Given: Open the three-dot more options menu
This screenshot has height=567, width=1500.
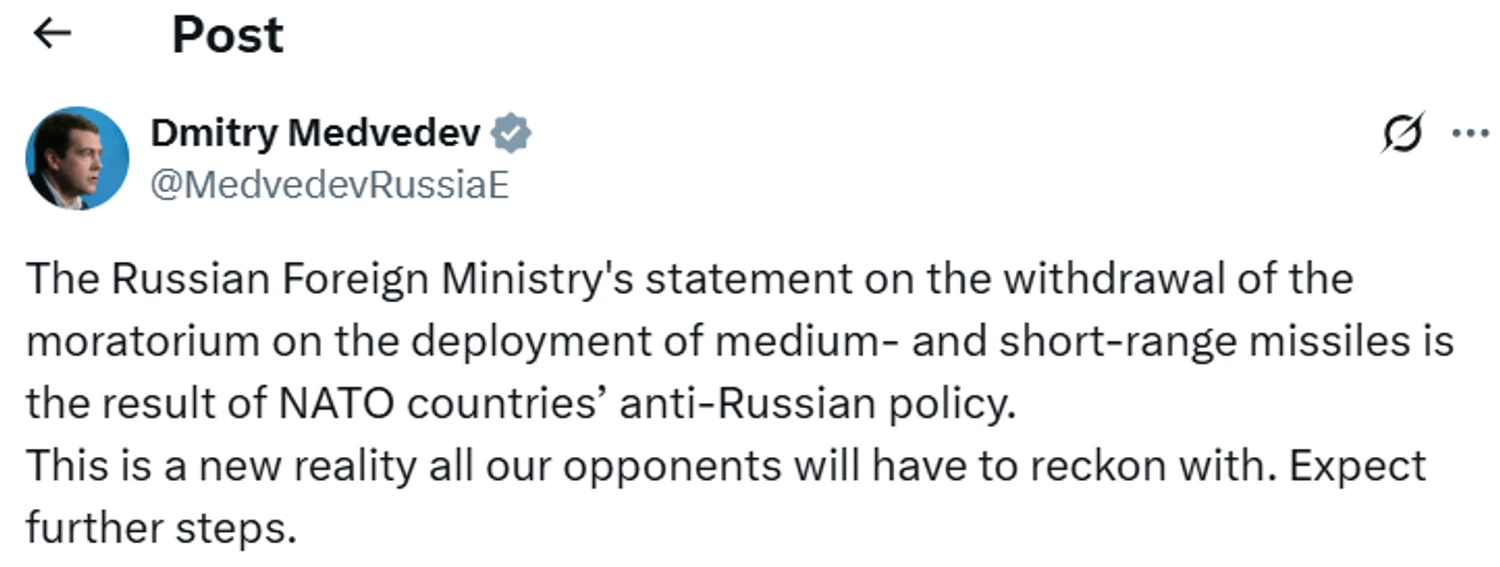Looking at the screenshot, I should pos(1470,135).
